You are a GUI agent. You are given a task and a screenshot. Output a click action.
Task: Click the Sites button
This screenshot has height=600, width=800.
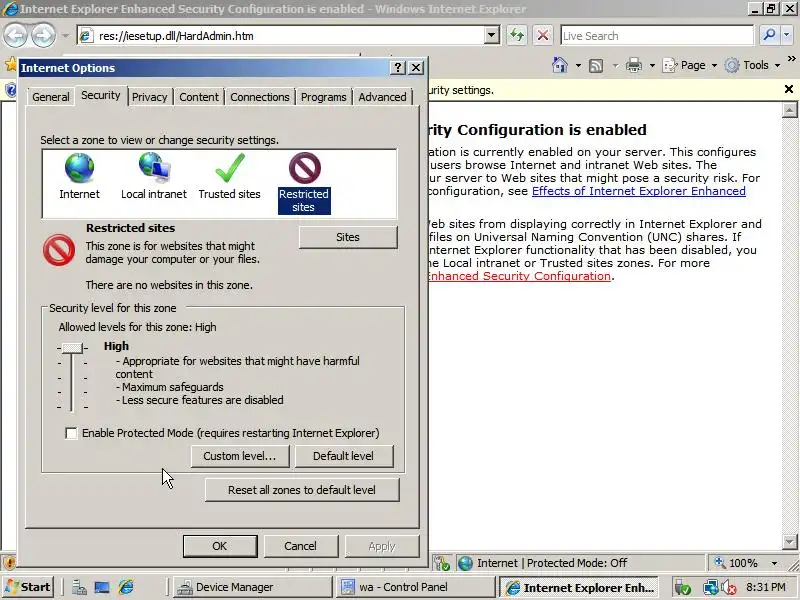[348, 237]
